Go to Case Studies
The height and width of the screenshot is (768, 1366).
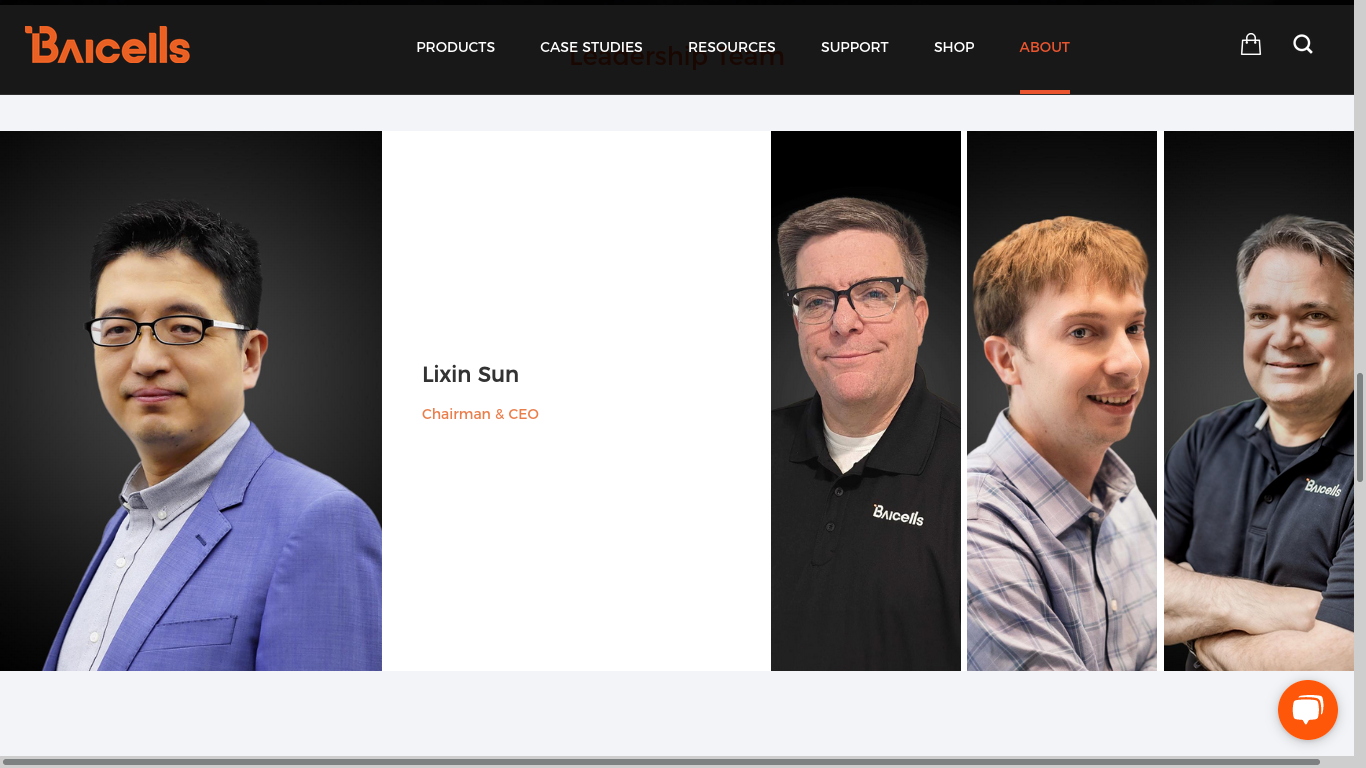(591, 47)
